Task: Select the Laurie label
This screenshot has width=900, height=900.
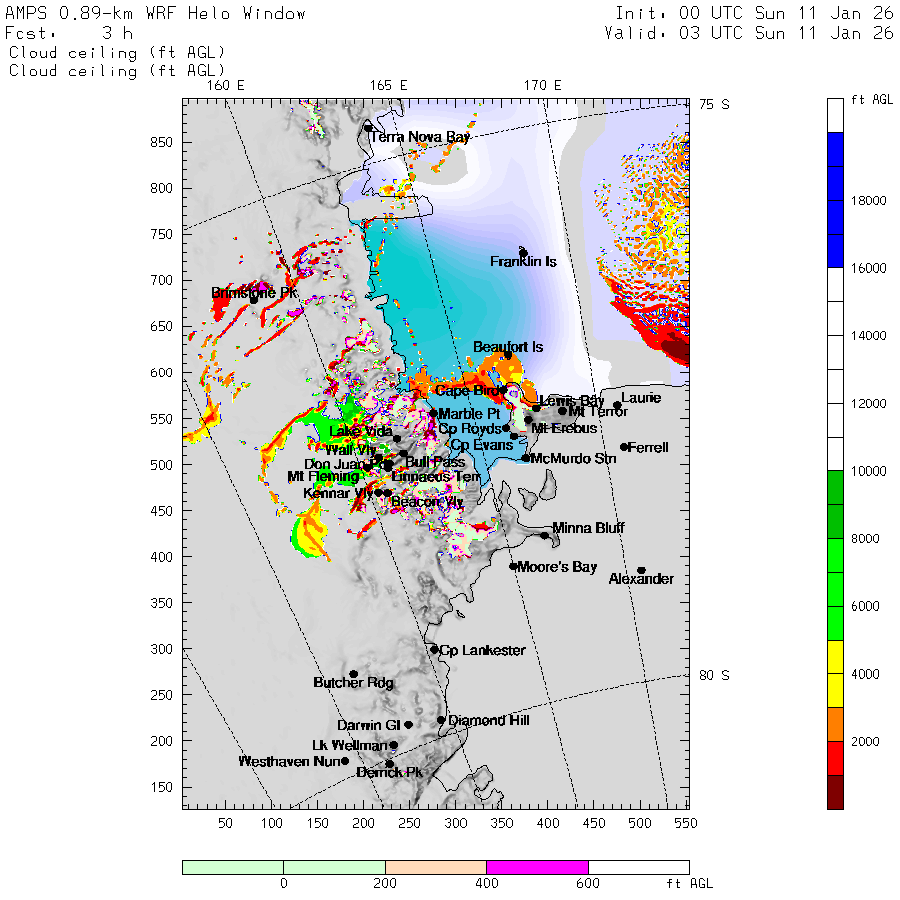Action: 641,398
